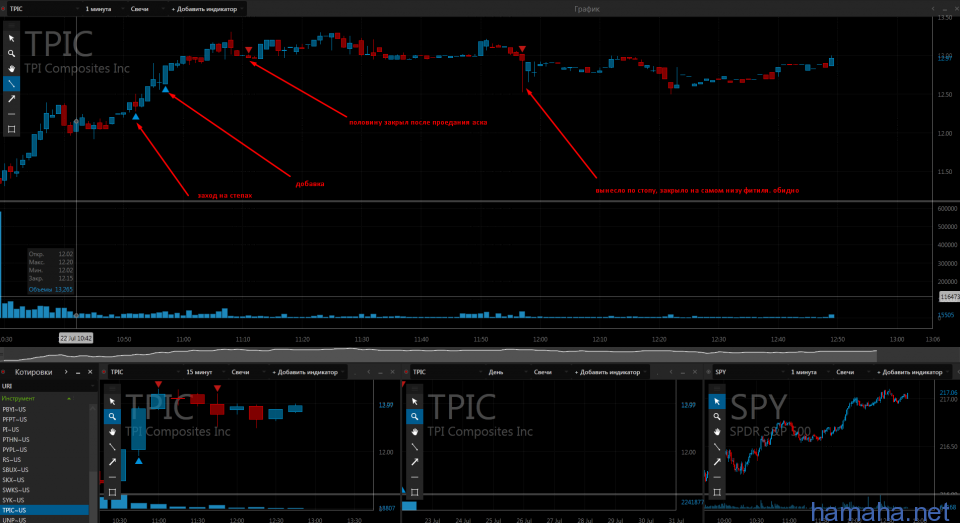Select line tool in daily TPIC chart
Screen dimensions: 960x523
click(414, 447)
